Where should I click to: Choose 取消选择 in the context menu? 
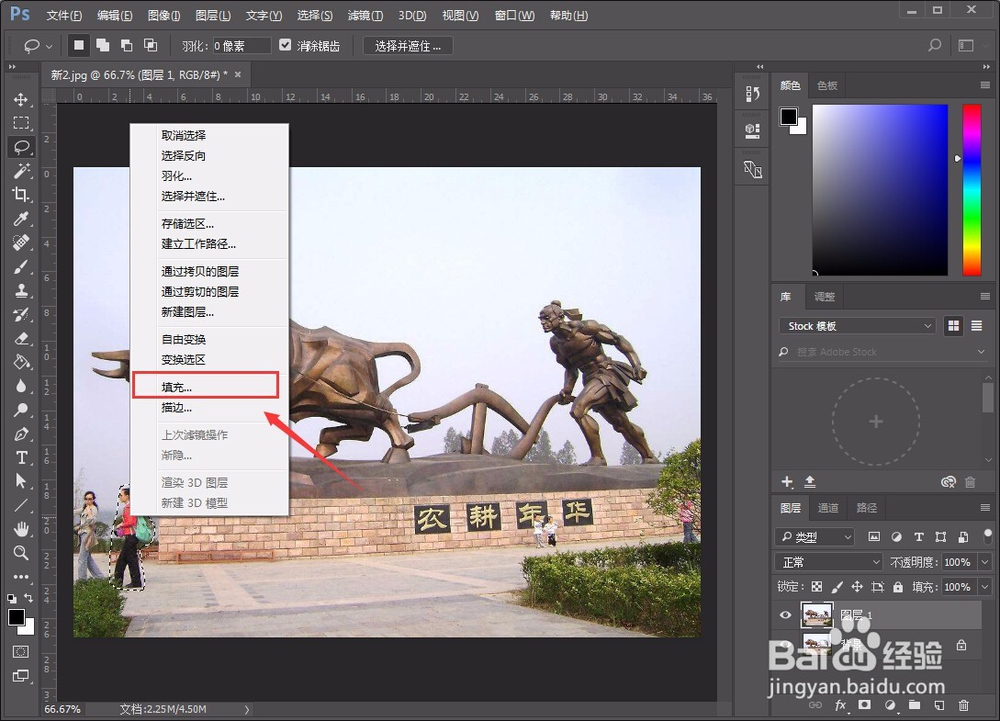(x=184, y=135)
